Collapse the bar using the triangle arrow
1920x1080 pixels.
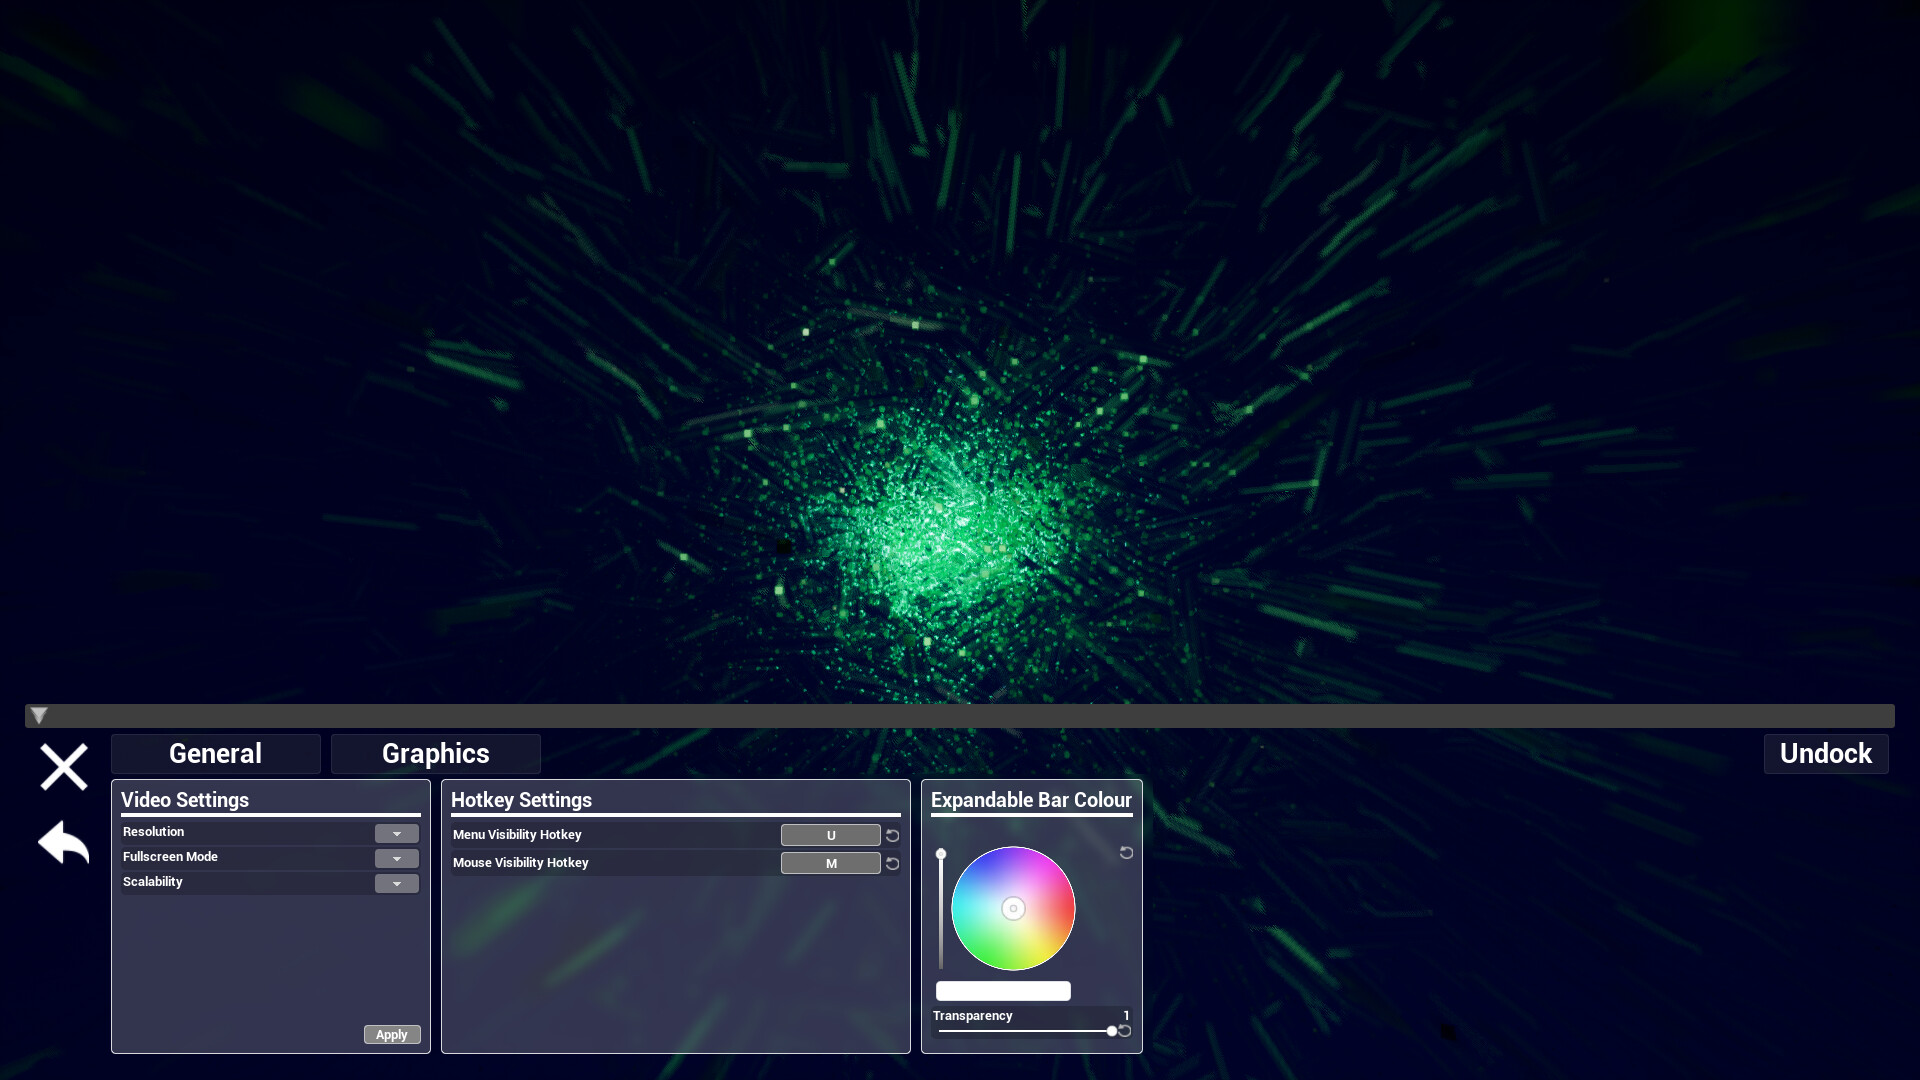click(x=38, y=716)
